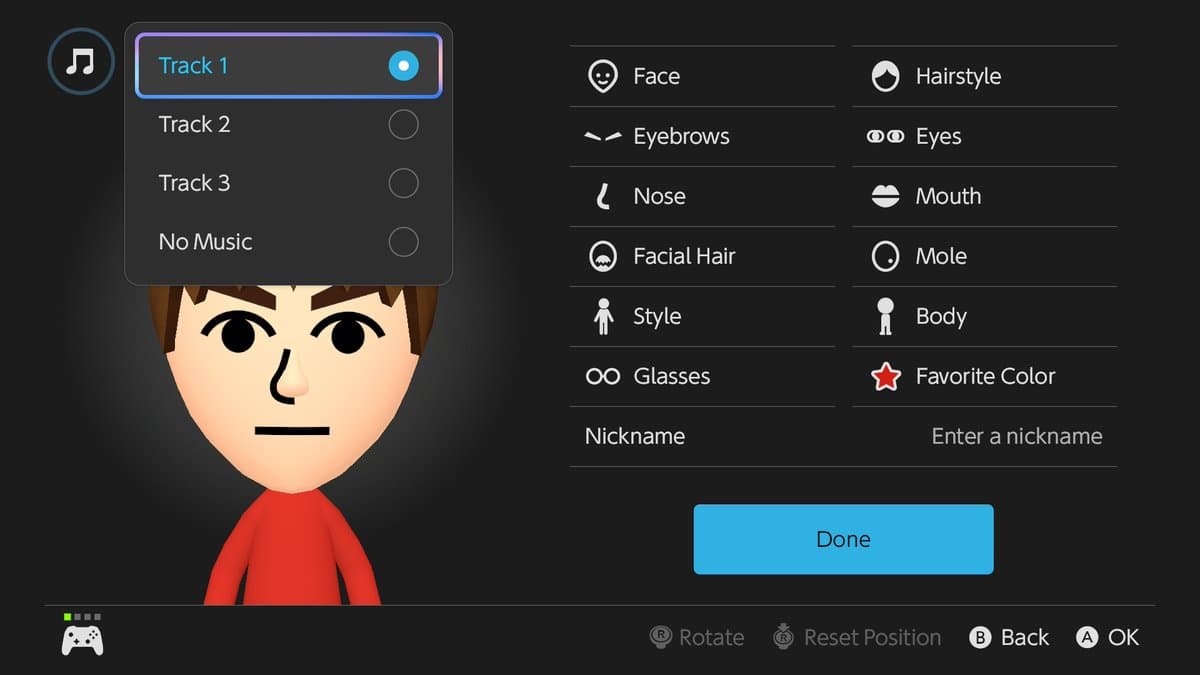This screenshot has width=1200, height=675.
Task: Click the controller icon in footer
Action: (x=82, y=639)
